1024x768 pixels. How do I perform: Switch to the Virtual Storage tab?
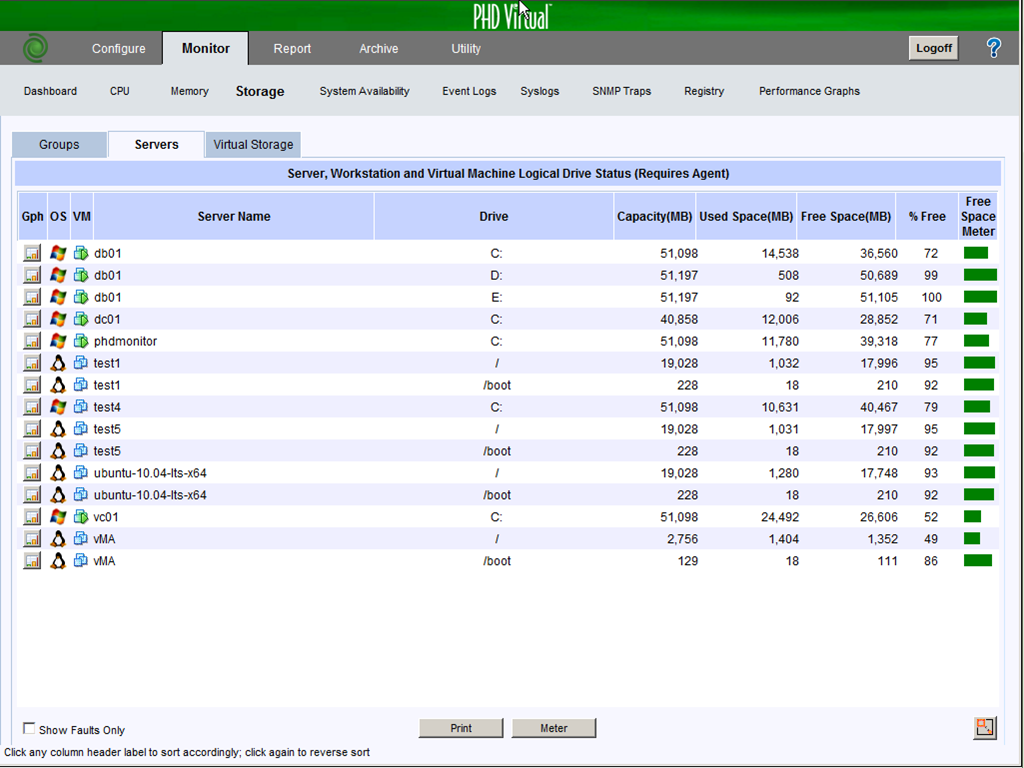(x=253, y=145)
